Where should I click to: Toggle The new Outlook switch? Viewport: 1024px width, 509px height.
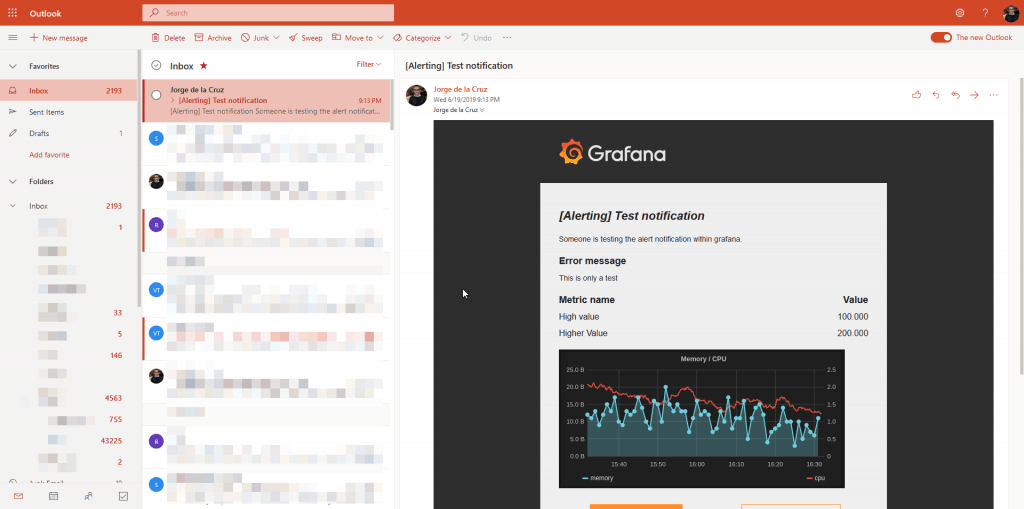941,38
